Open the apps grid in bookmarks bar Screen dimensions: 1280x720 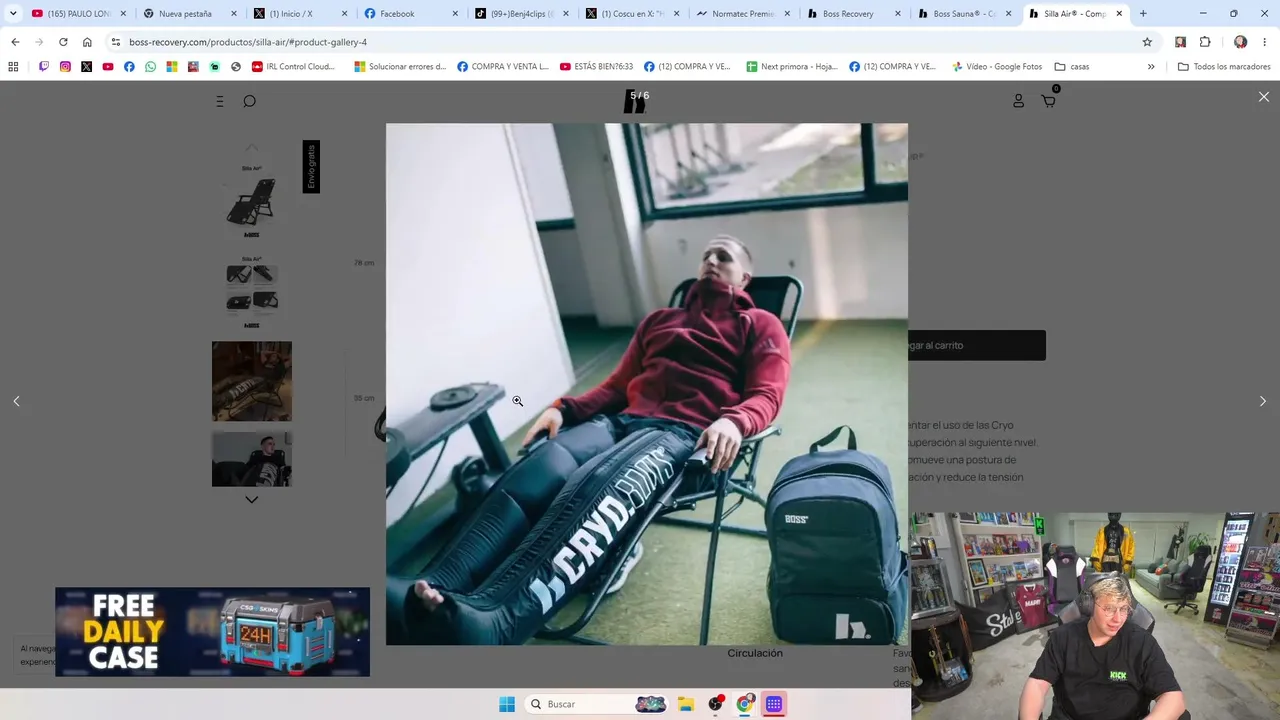point(13,67)
